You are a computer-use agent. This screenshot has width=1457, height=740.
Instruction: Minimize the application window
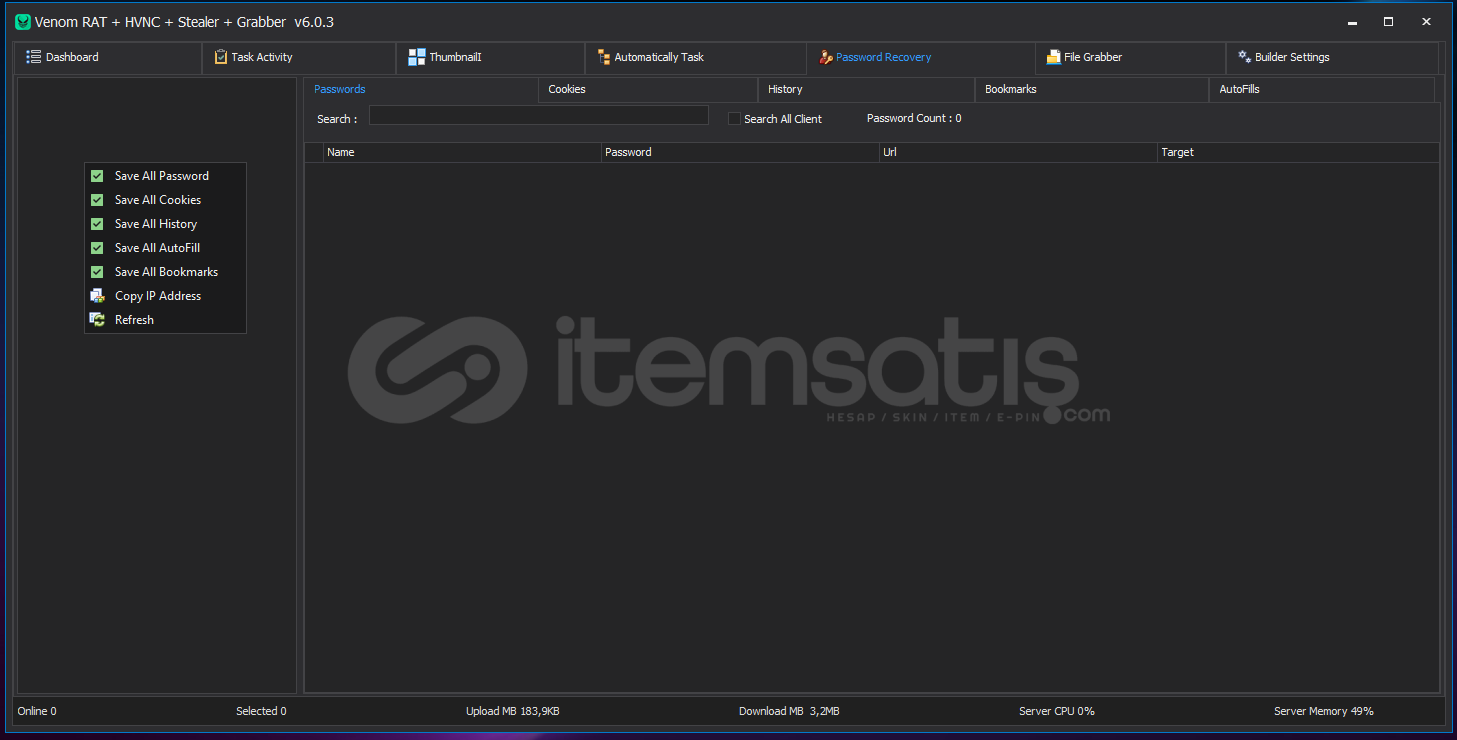pos(1352,22)
